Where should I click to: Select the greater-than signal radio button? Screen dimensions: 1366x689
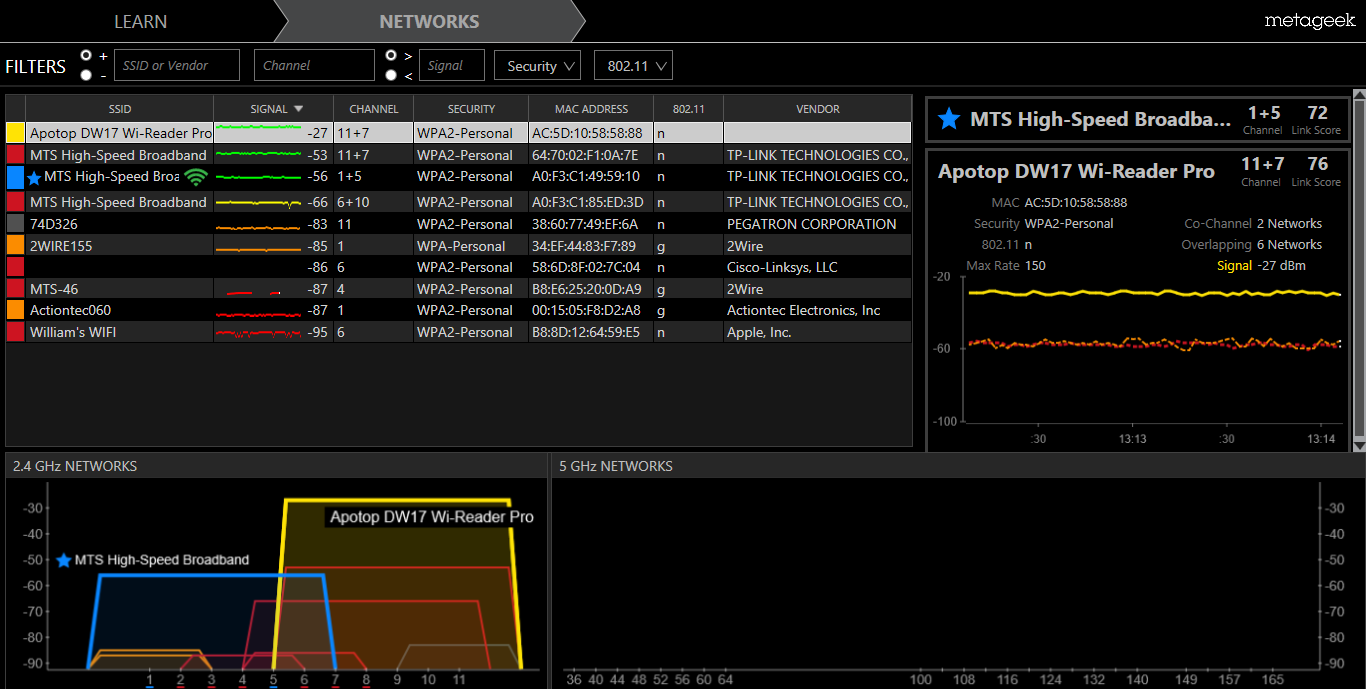pos(392,56)
